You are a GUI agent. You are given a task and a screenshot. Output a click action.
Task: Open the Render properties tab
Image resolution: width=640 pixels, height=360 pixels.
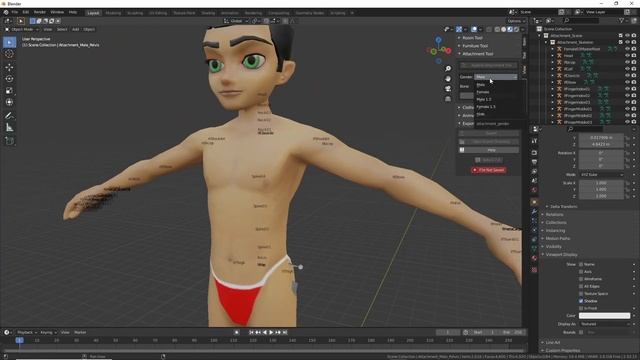coord(534,153)
